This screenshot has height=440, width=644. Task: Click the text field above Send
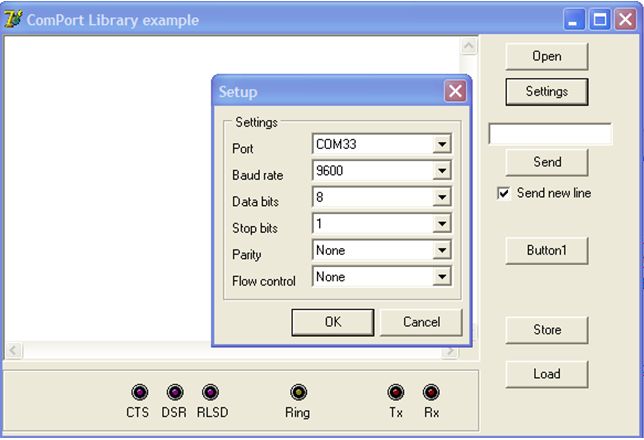pos(549,134)
